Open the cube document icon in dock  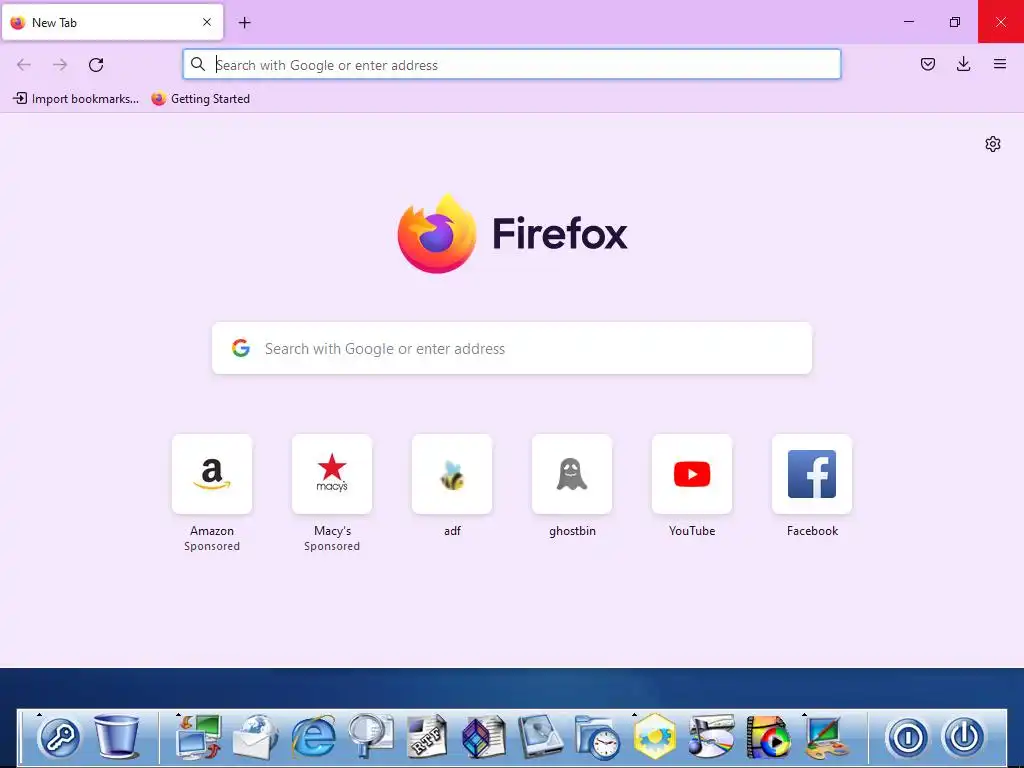tap(484, 737)
